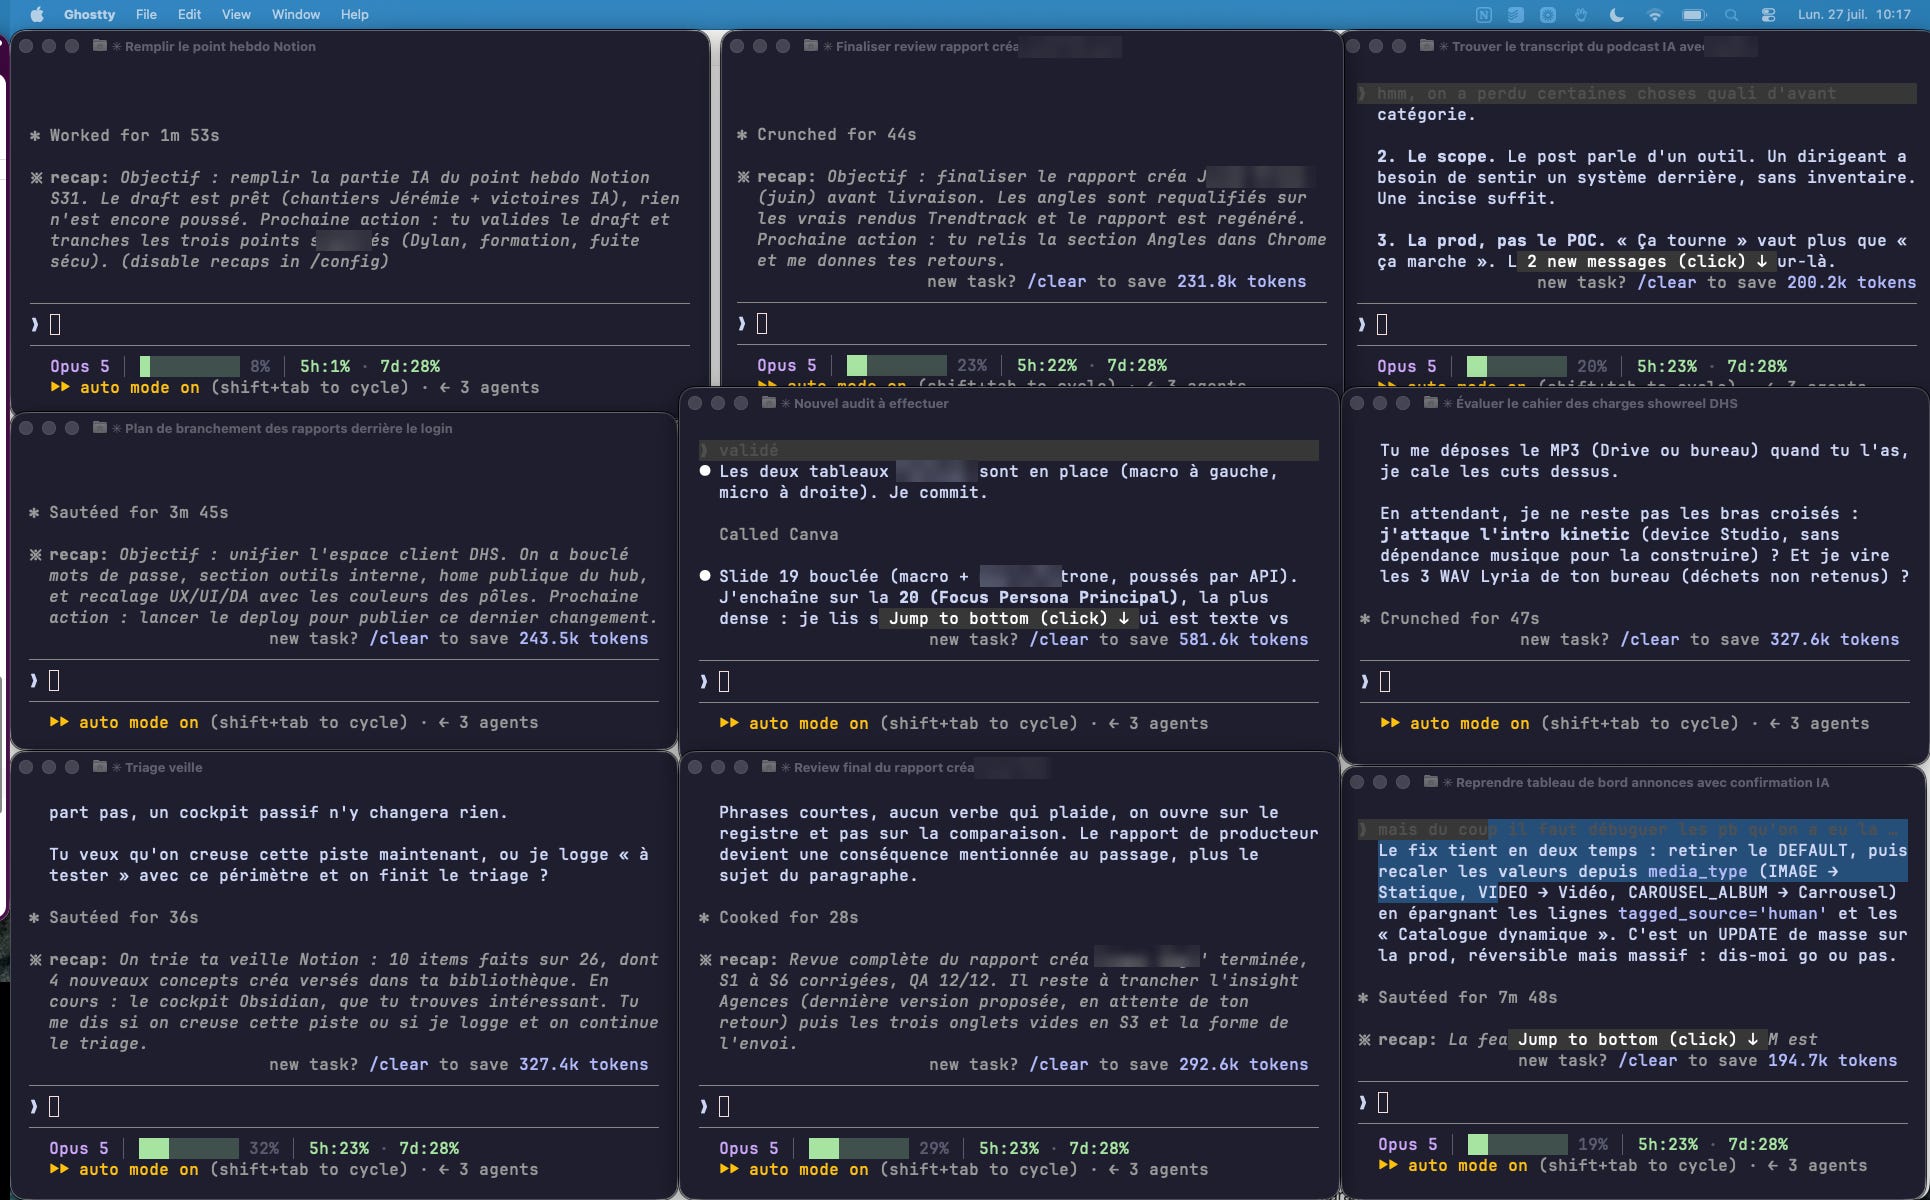Open the Ghostty application menu
The width and height of the screenshot is (1930, 1200).
point(89,14)
